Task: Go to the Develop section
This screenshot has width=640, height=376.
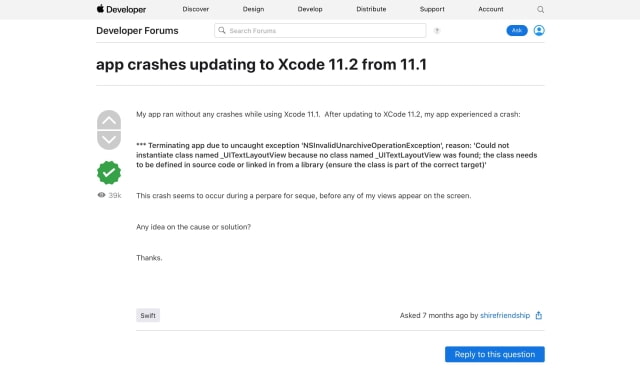Action: [x=310, y=9]
